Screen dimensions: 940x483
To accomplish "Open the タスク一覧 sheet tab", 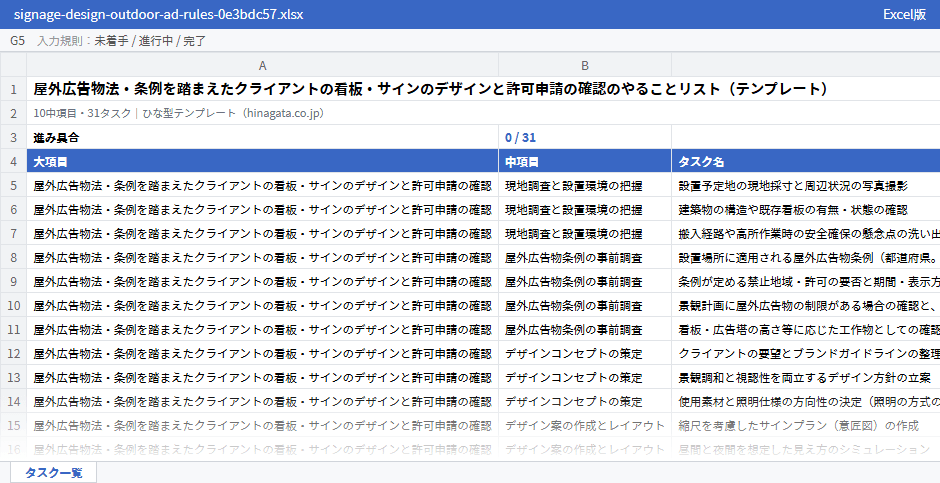I will 53,472.
